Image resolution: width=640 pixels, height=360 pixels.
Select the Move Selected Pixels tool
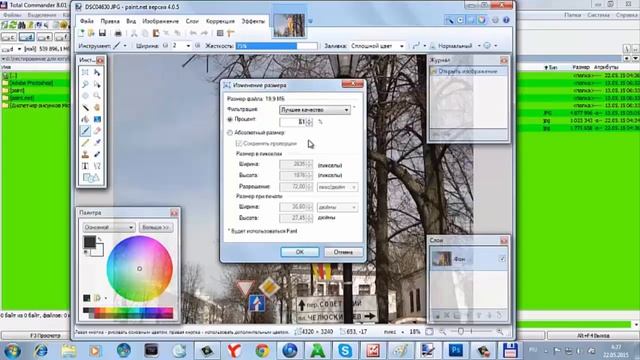97,72
